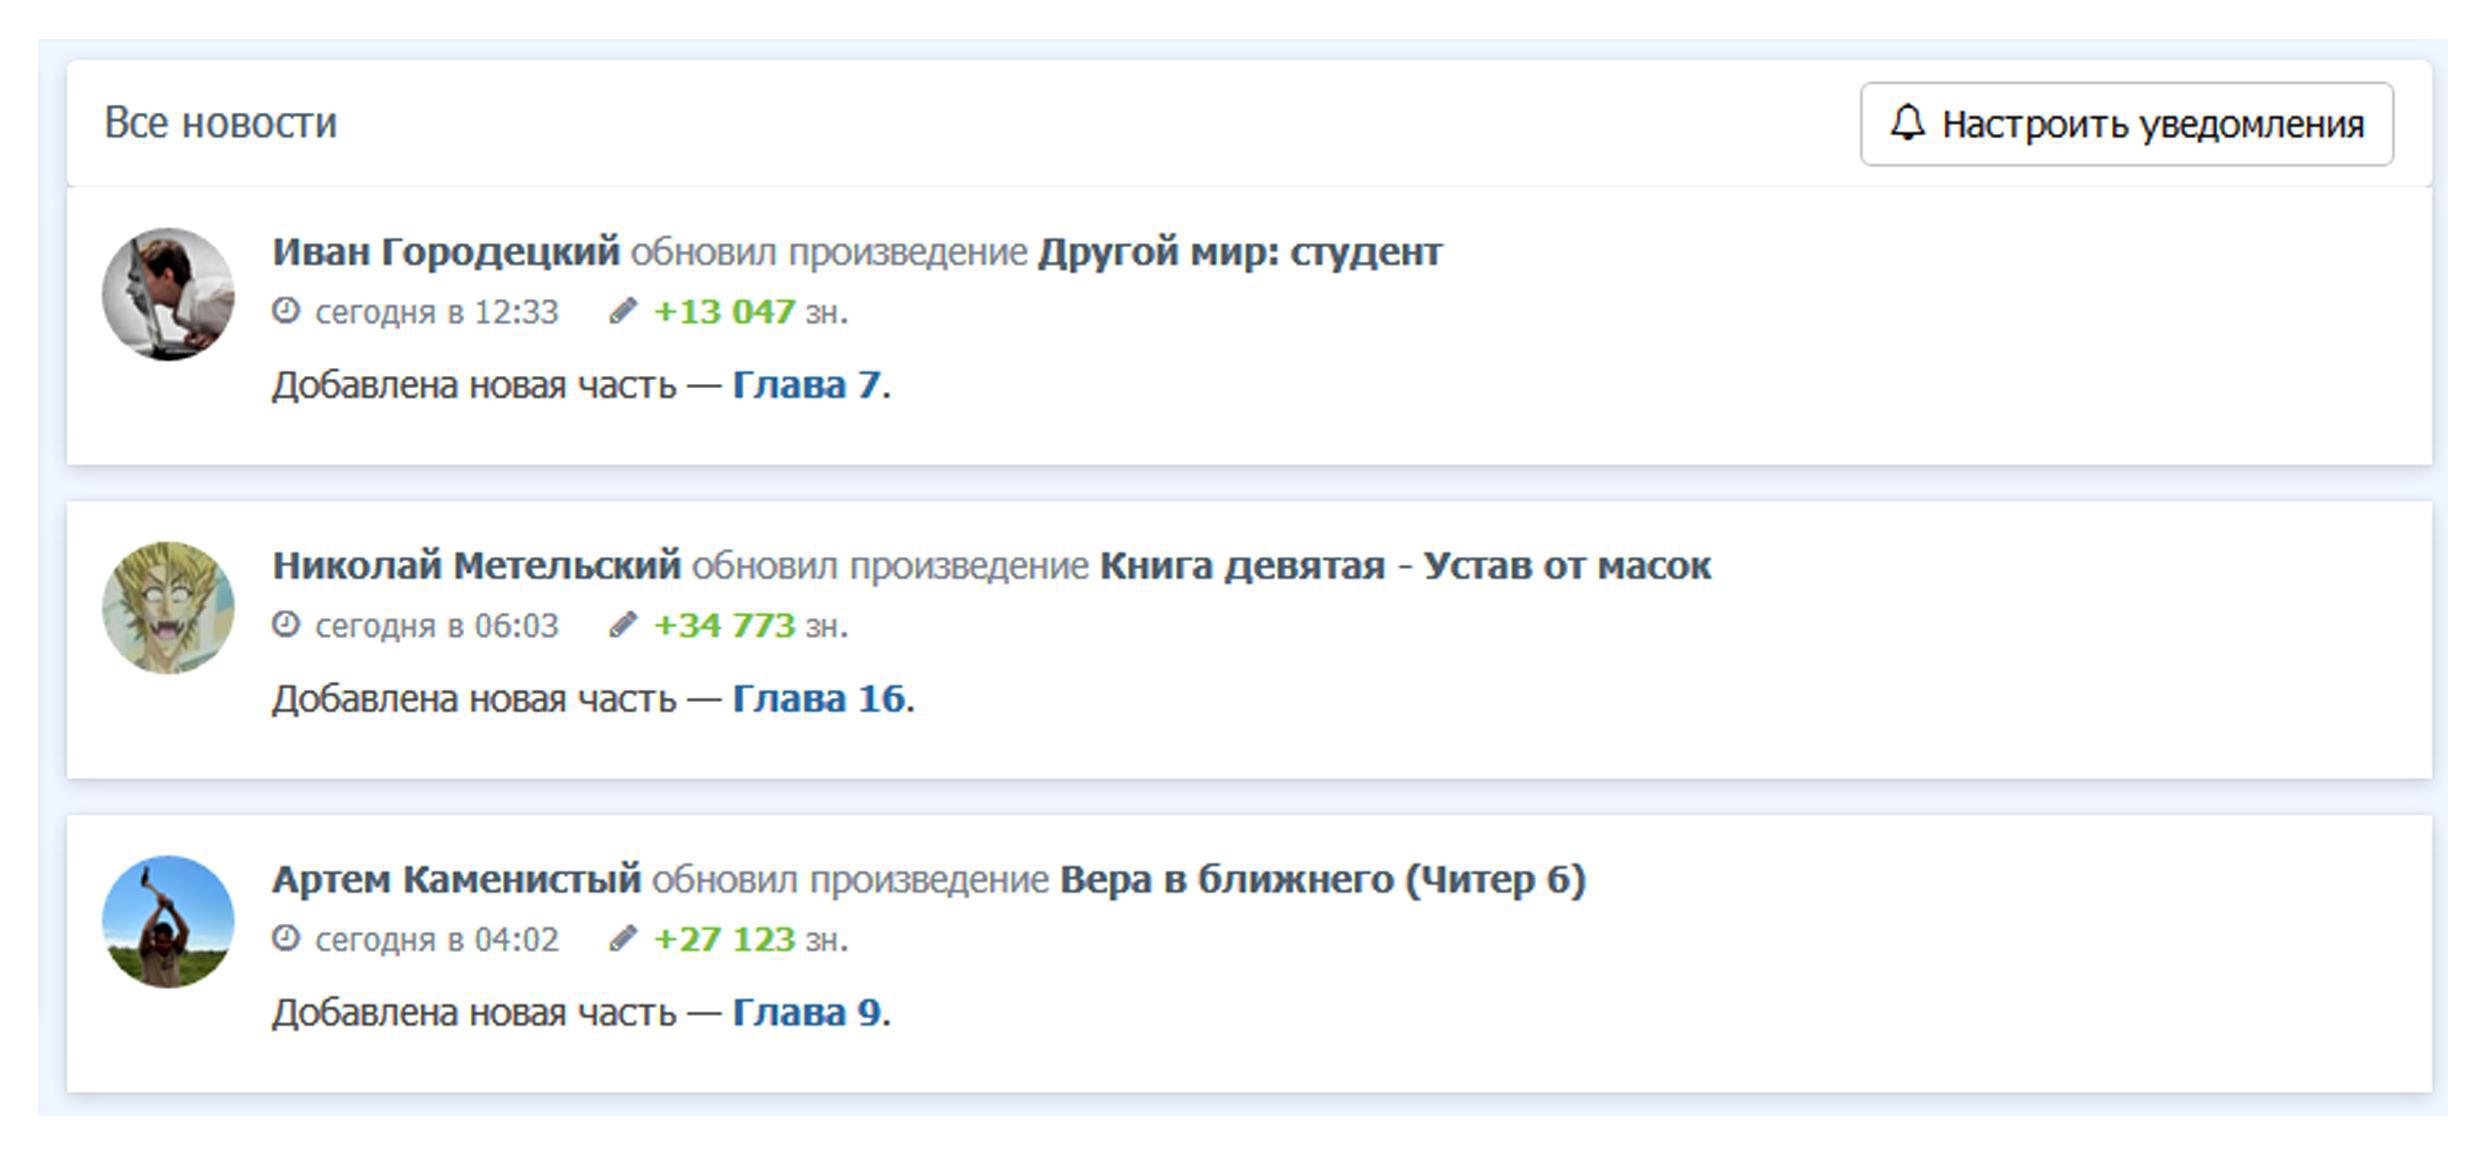
Task: Open Книга девятая - Устав от масок
Action: coord(1405,566)
